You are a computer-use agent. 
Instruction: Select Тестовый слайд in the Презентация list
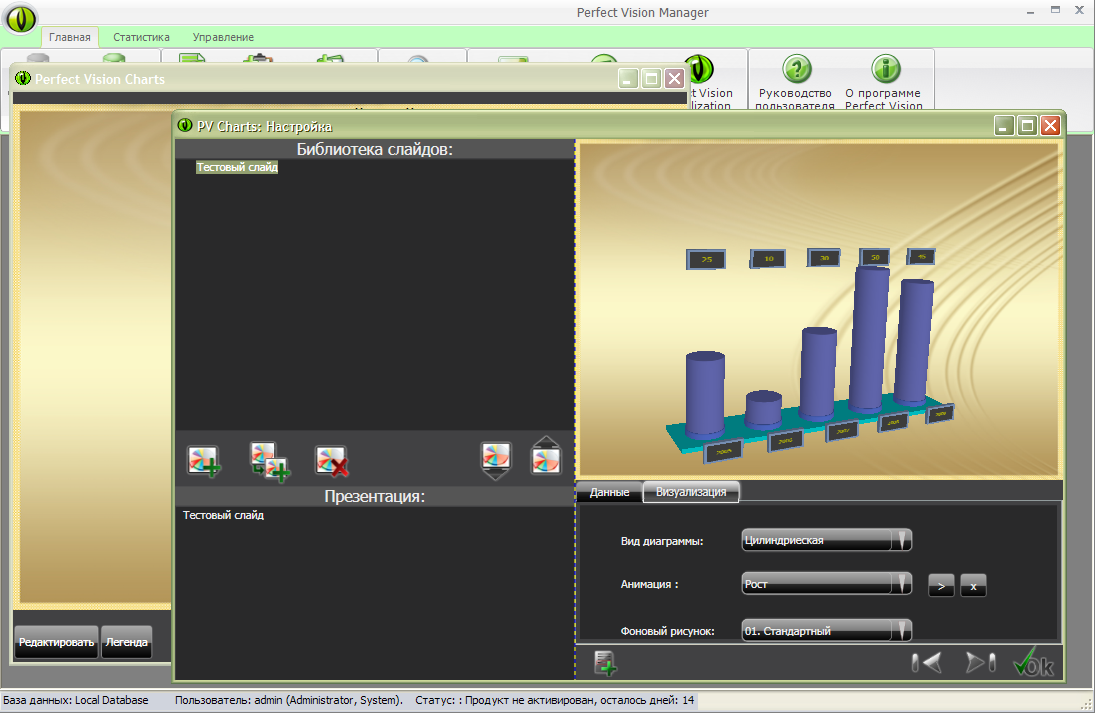pos(223,515)
